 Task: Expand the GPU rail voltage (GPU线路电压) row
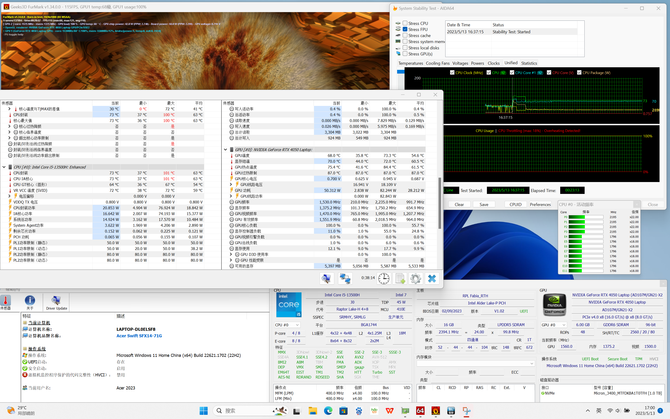[x=231, y=185]
